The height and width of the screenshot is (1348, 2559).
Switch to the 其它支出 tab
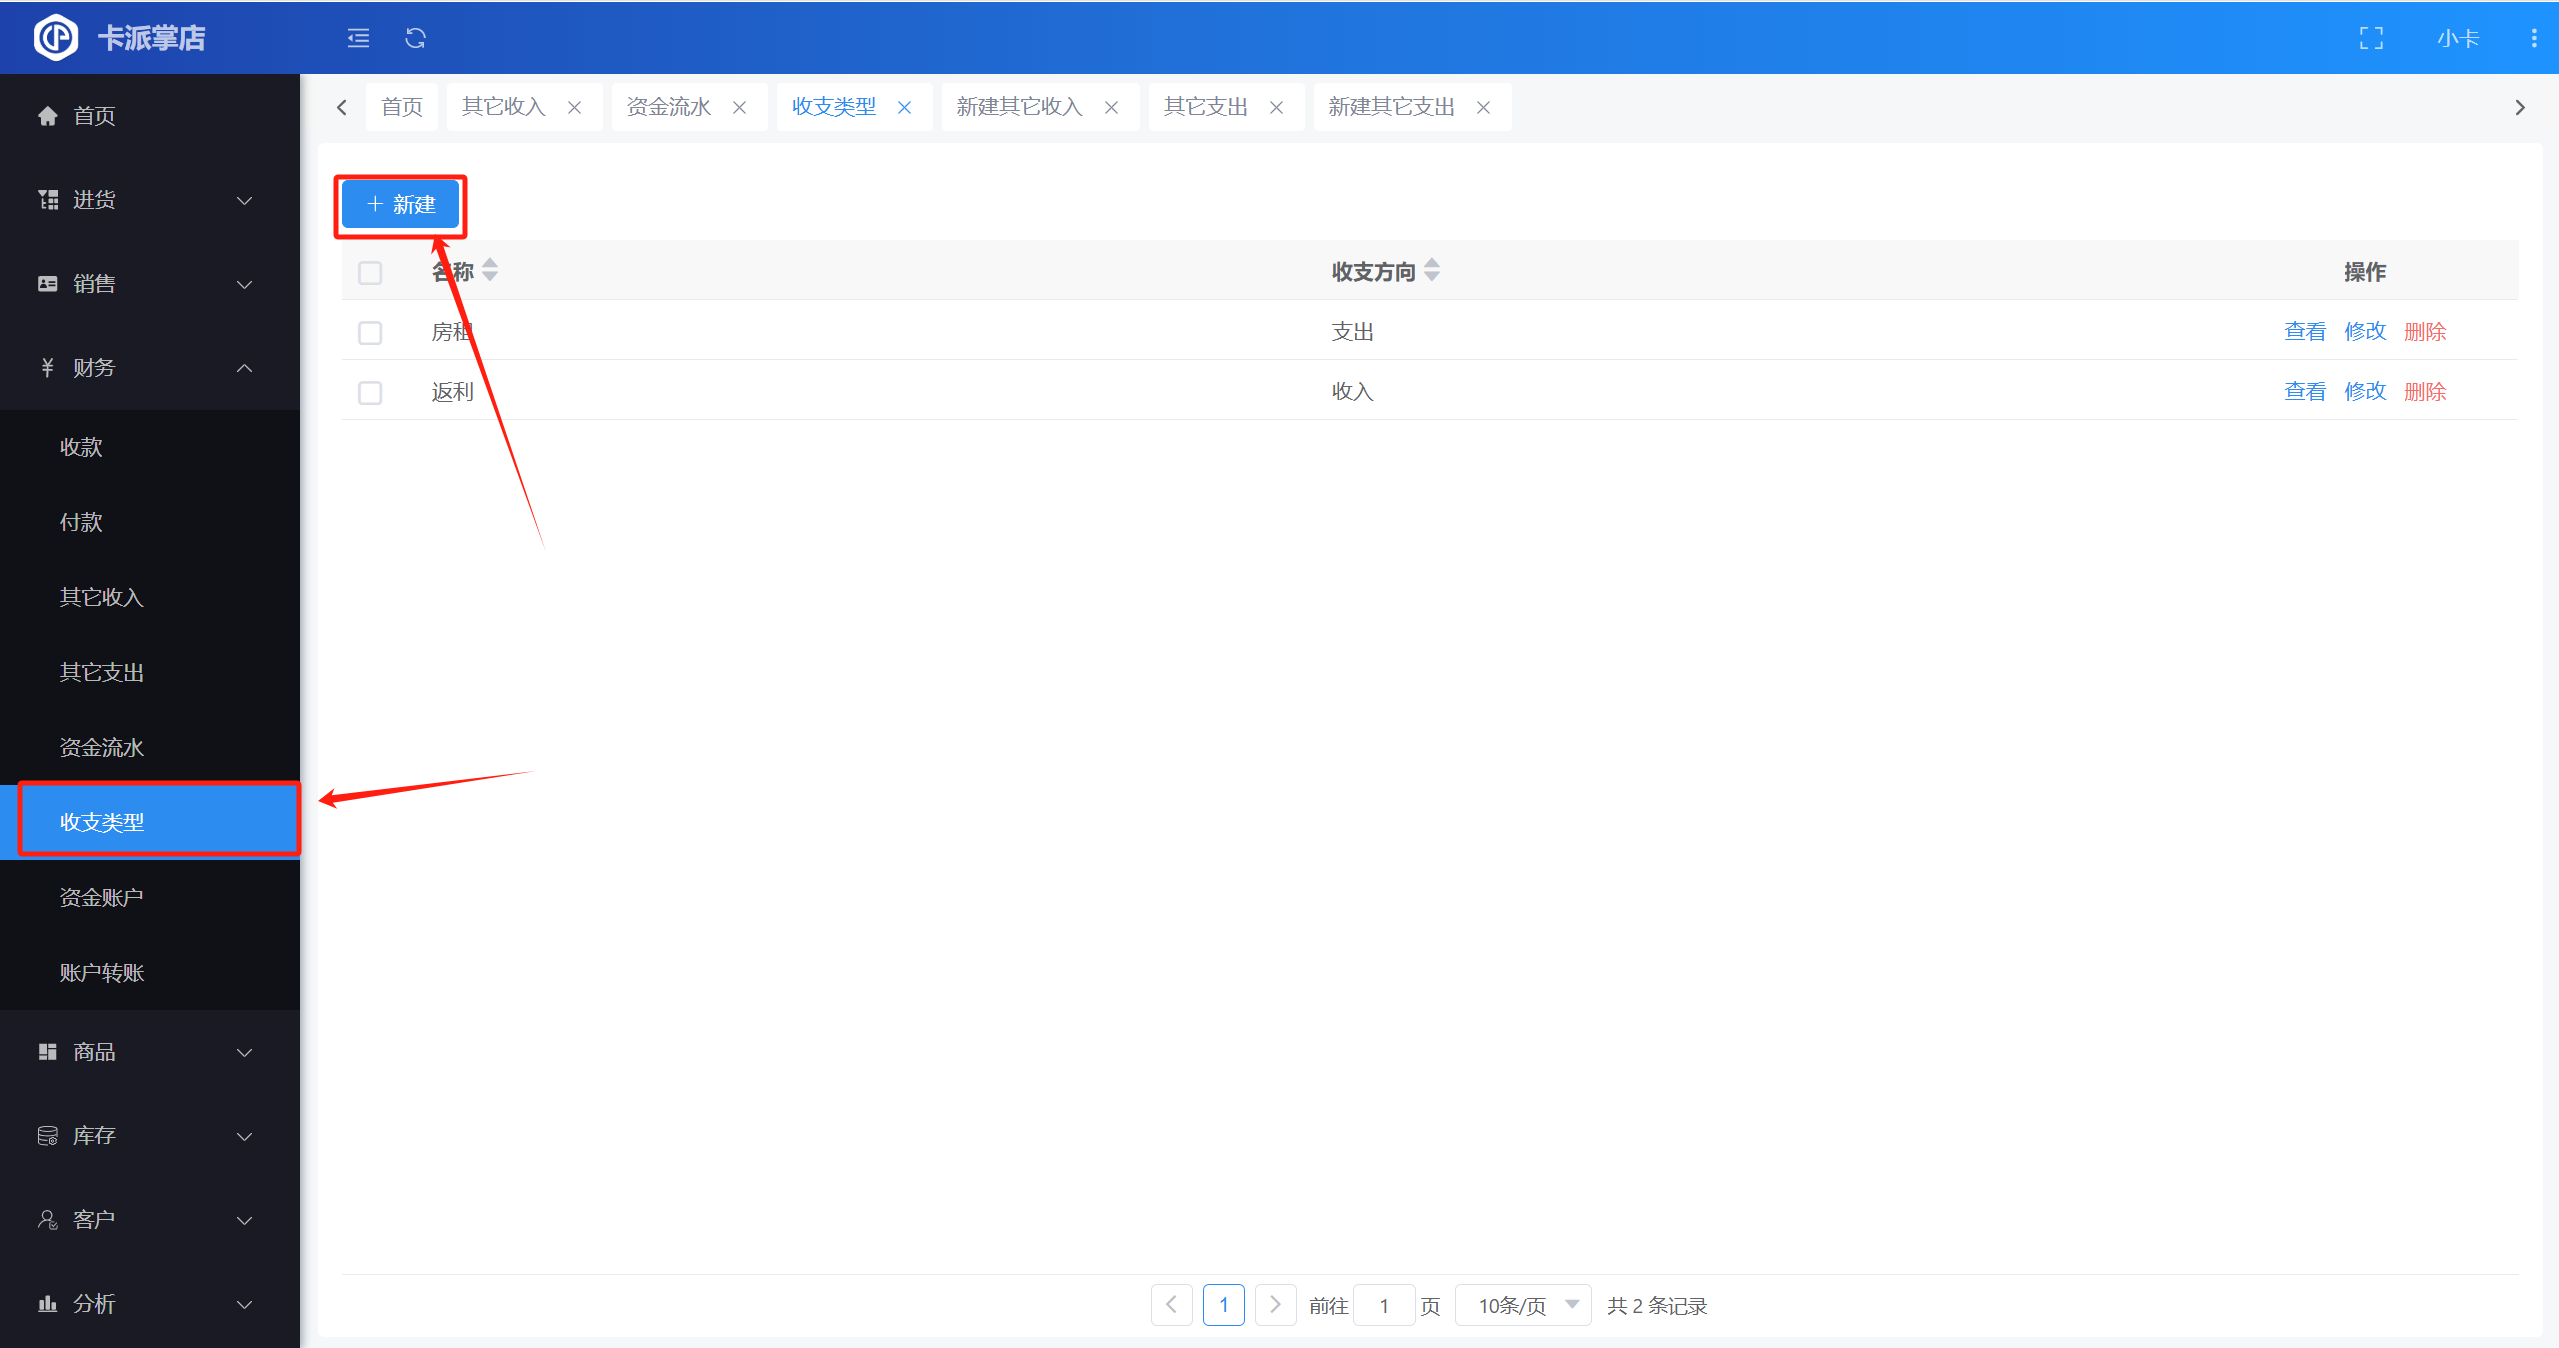click(x=1206, y=107)
